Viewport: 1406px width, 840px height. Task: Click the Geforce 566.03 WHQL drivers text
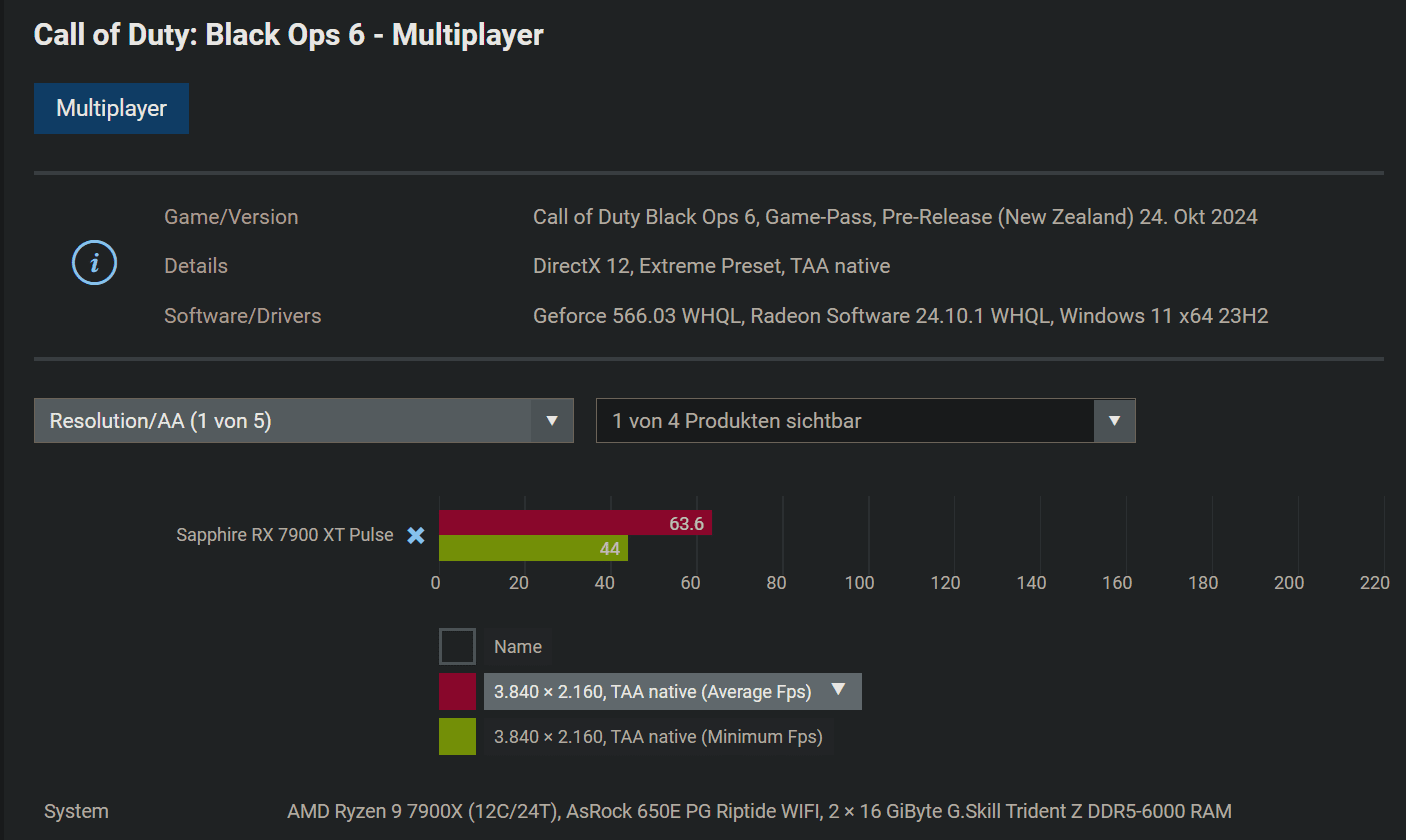click(x=901, y=316)
